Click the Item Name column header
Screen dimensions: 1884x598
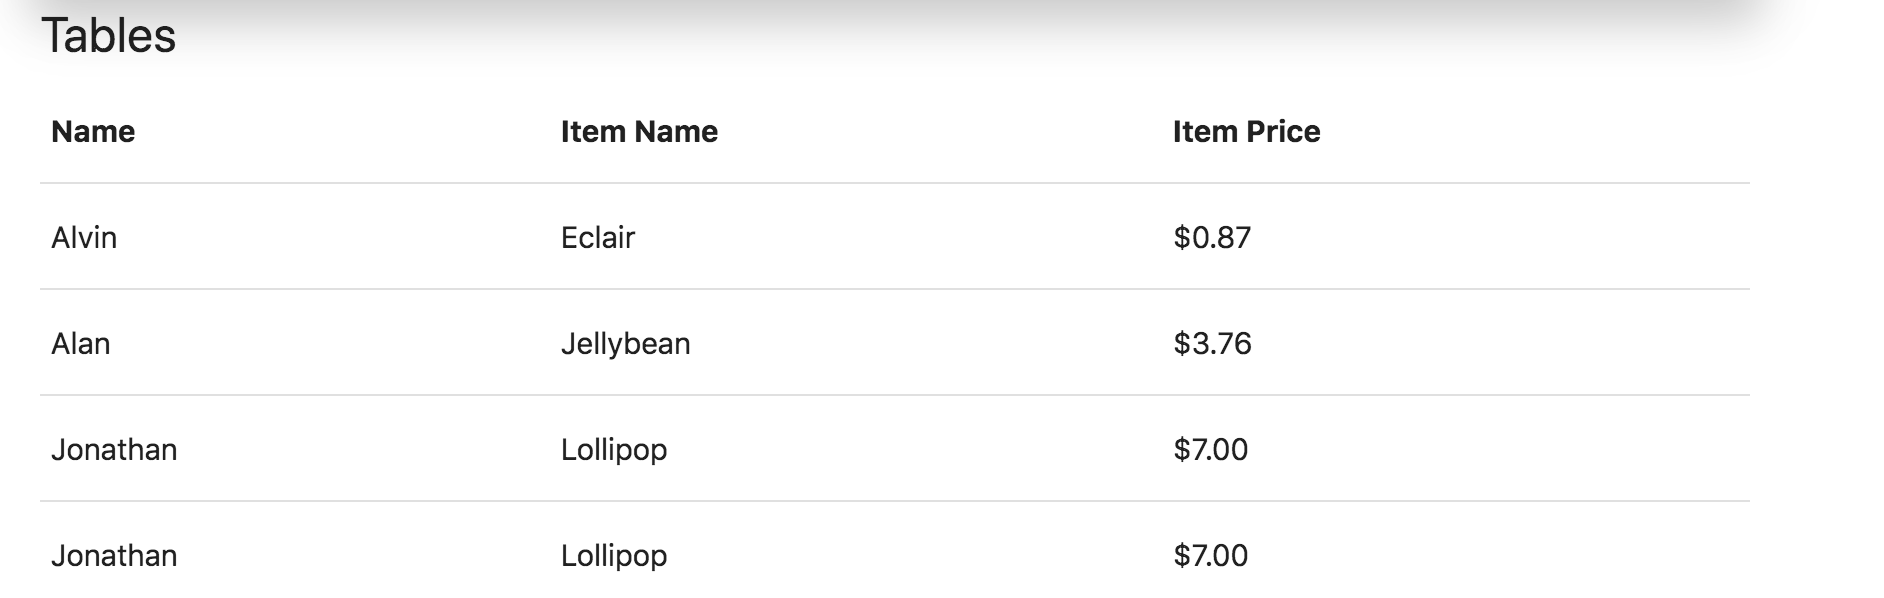click(x=639, y=132)
